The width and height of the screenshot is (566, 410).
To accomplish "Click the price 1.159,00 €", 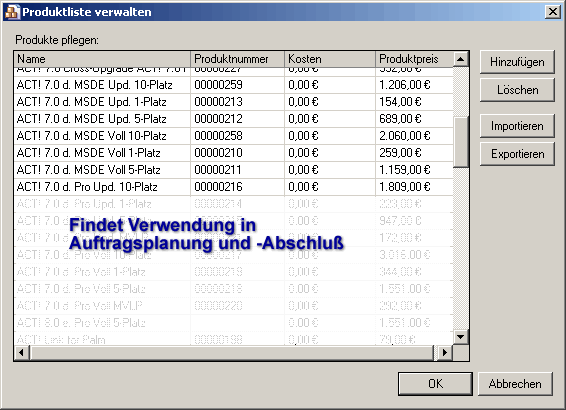I will click(405, 170).
